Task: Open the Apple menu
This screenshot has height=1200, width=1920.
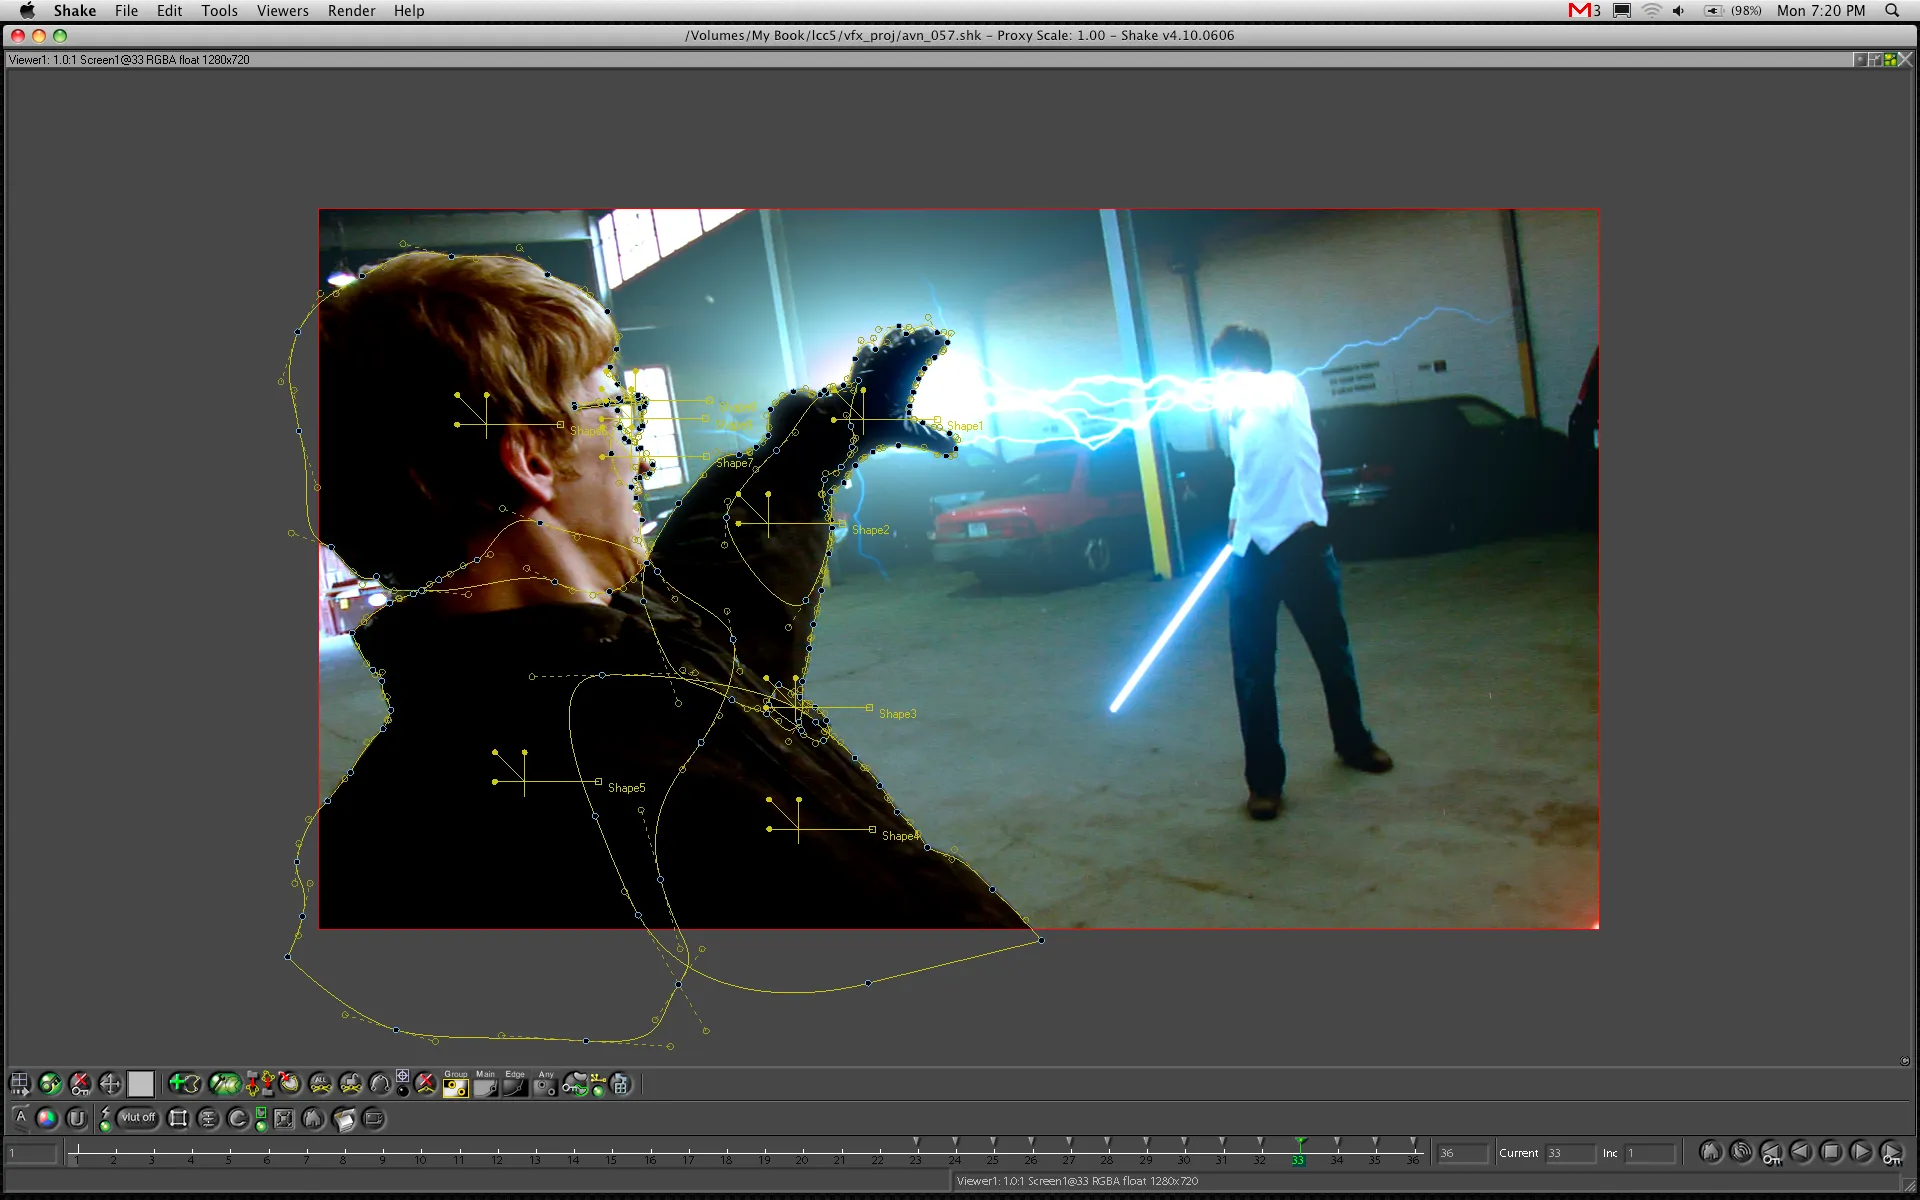Action: 27,11
